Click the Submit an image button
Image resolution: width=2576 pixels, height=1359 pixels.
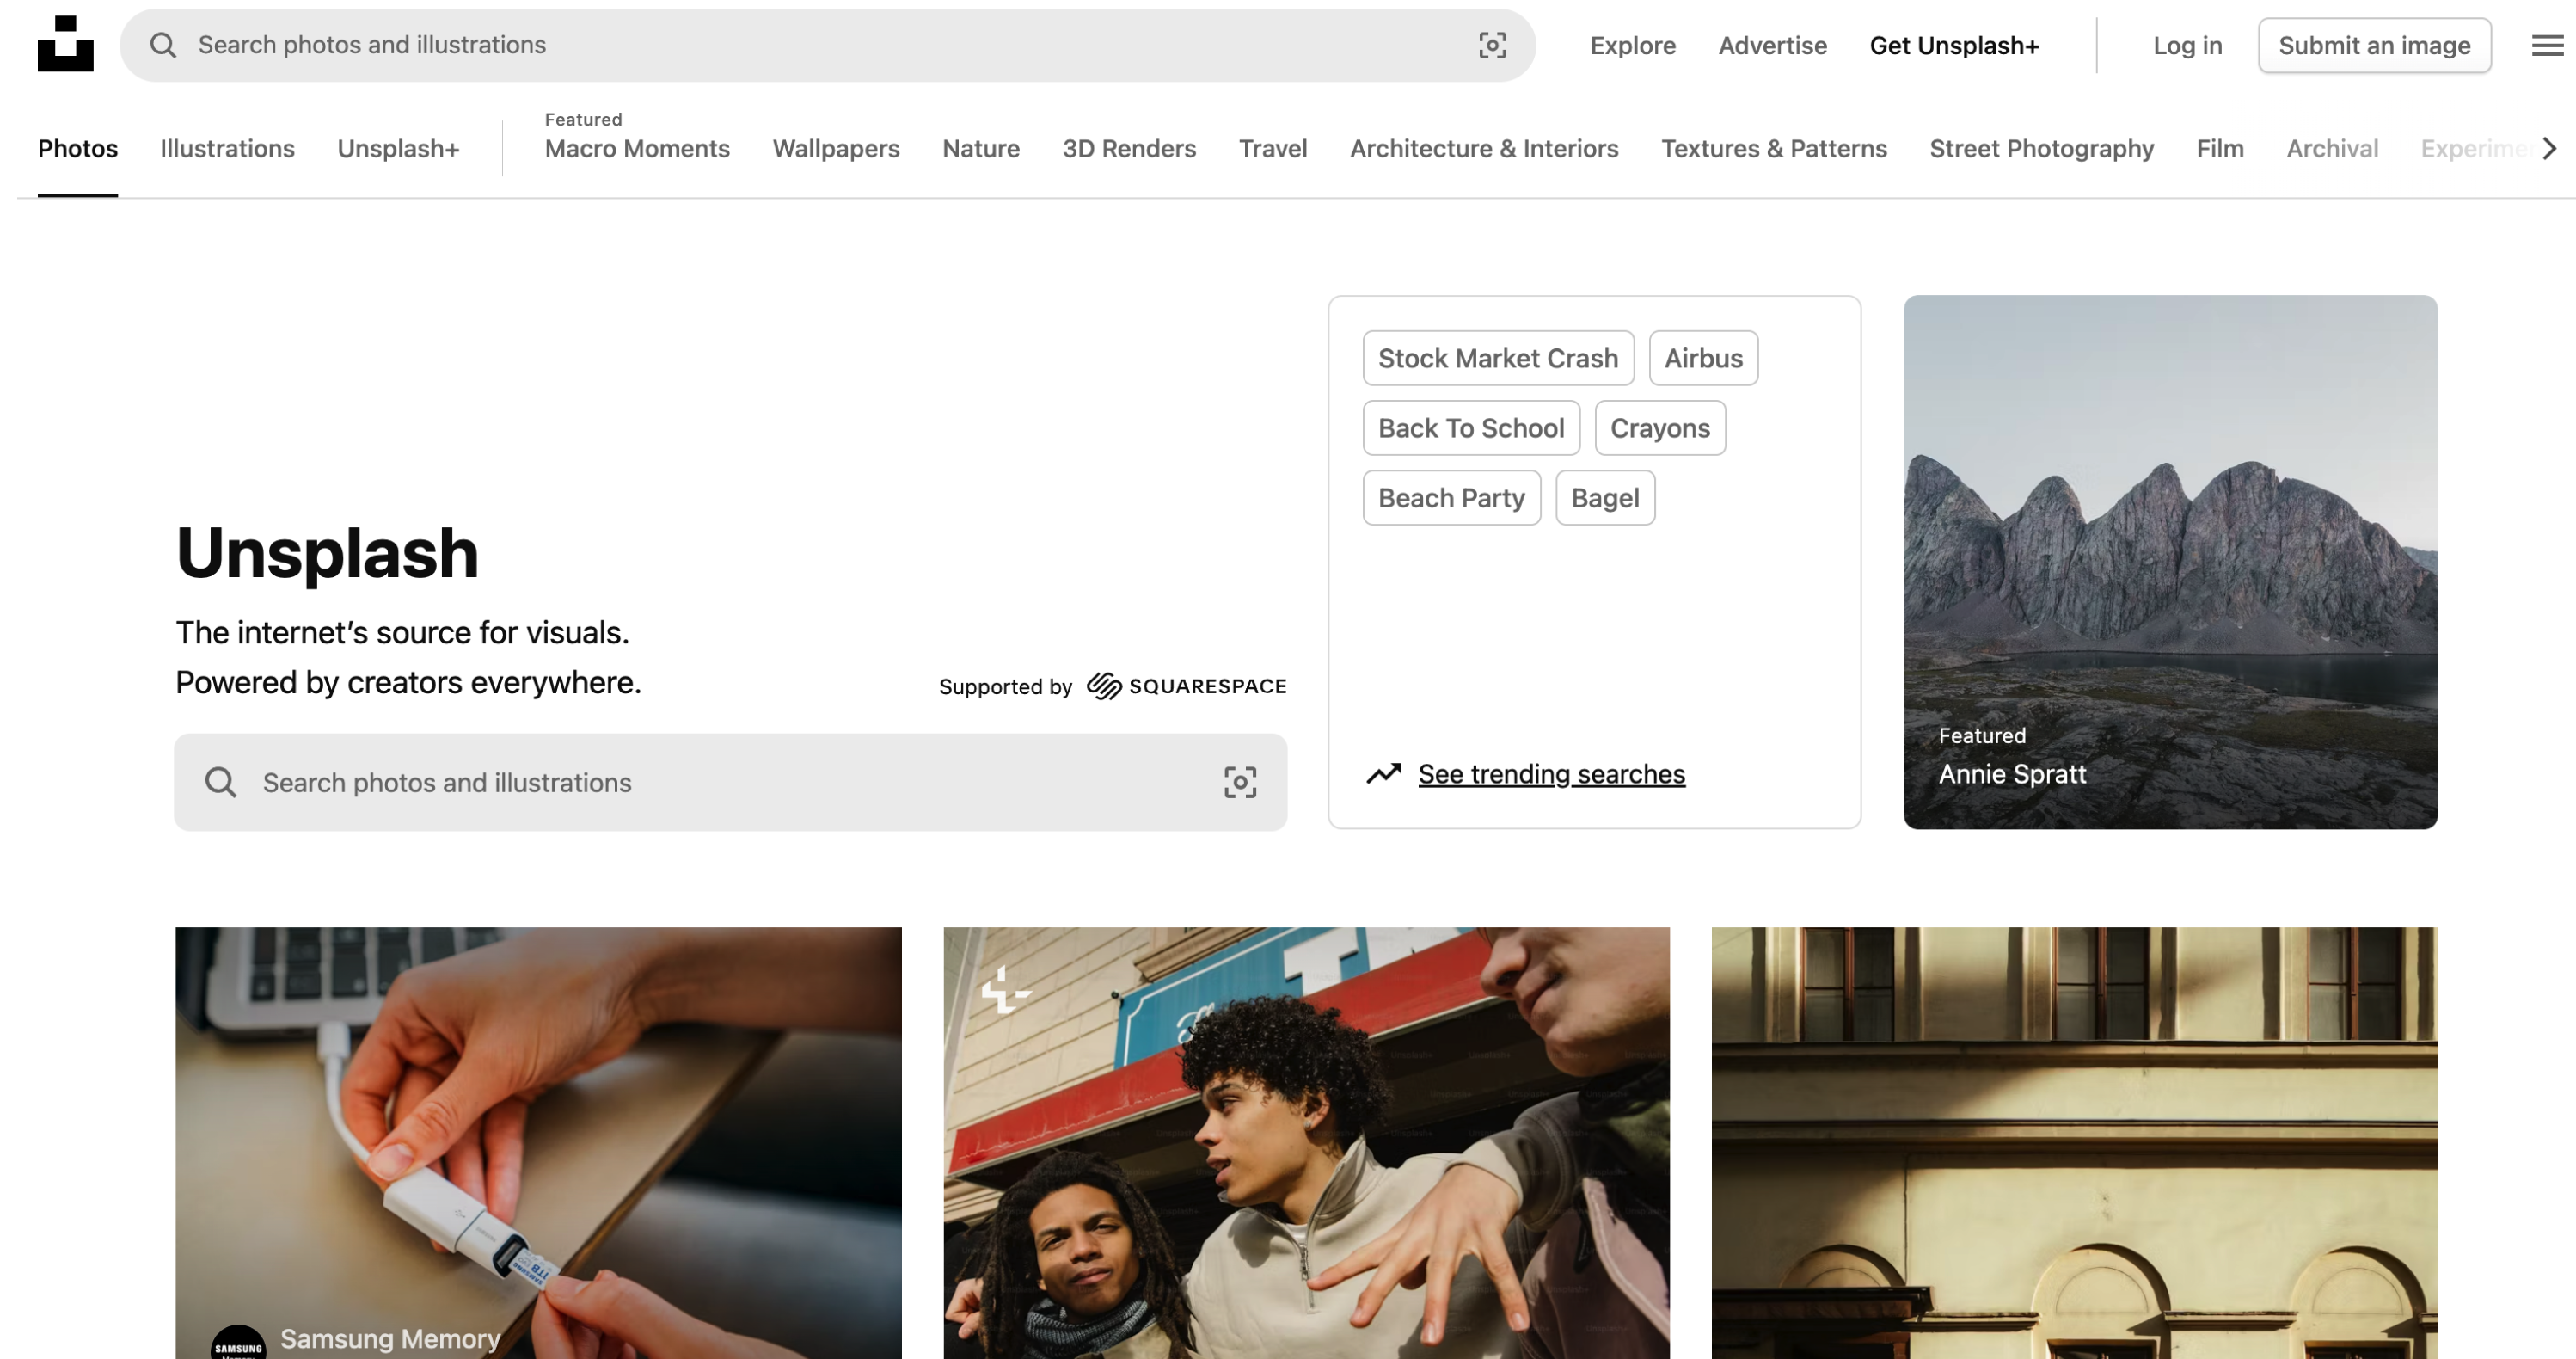2374,45
